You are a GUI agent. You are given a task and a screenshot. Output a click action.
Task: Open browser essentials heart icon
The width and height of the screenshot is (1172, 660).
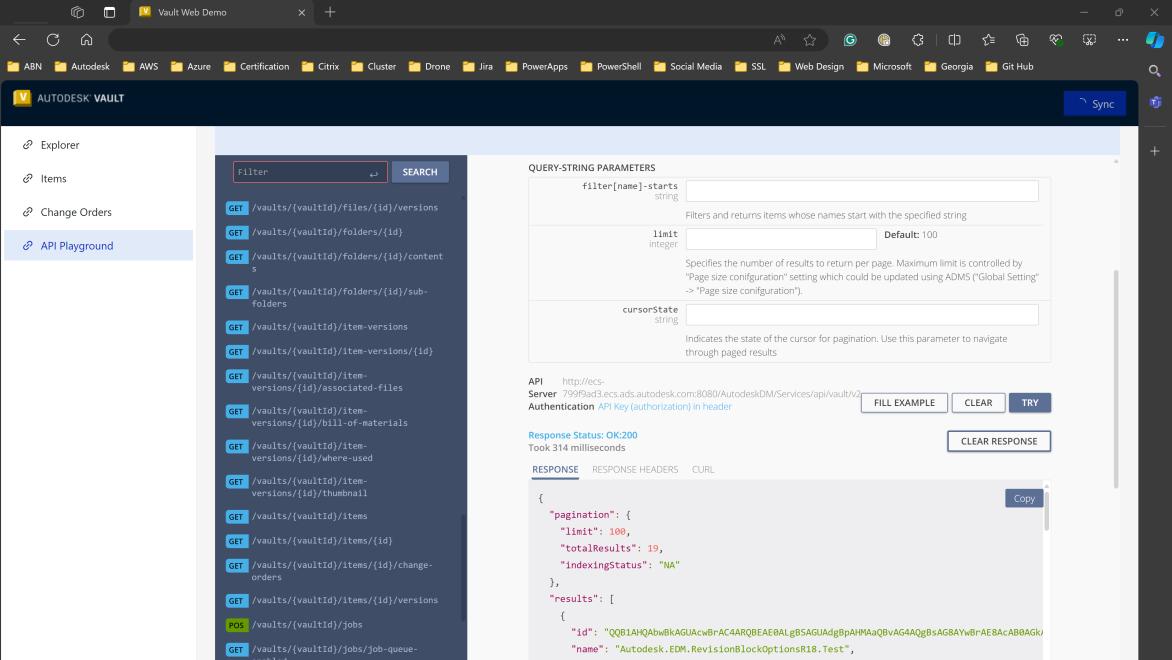[1055, 40]
